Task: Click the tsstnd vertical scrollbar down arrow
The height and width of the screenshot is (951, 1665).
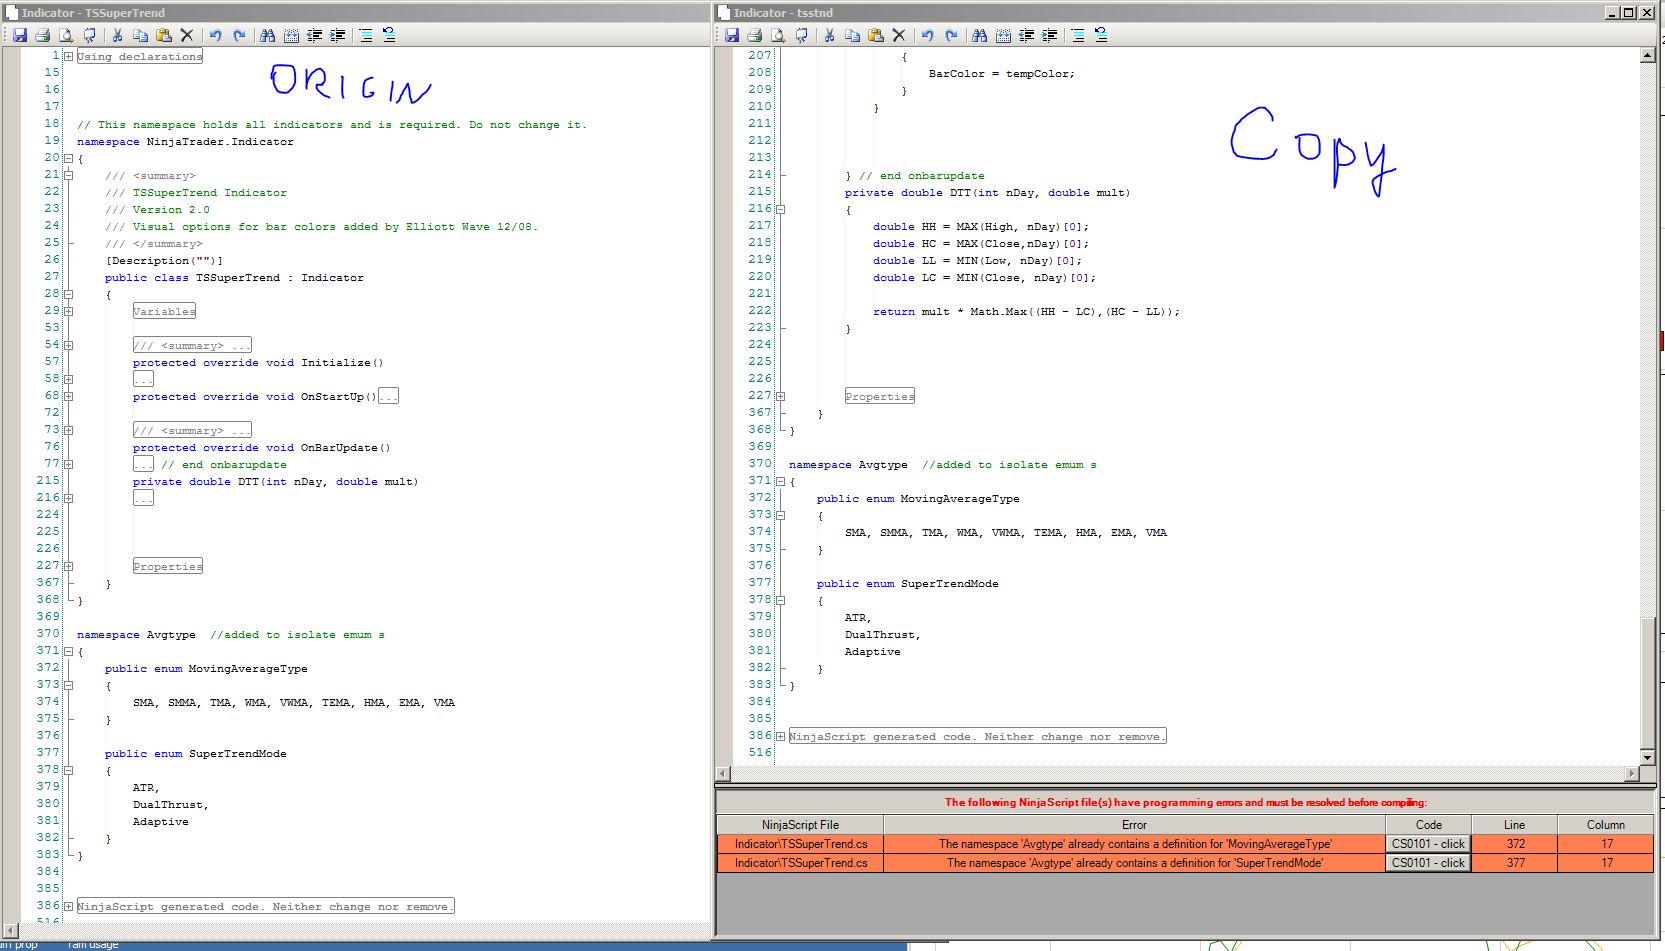Action: coord(1648,758)
